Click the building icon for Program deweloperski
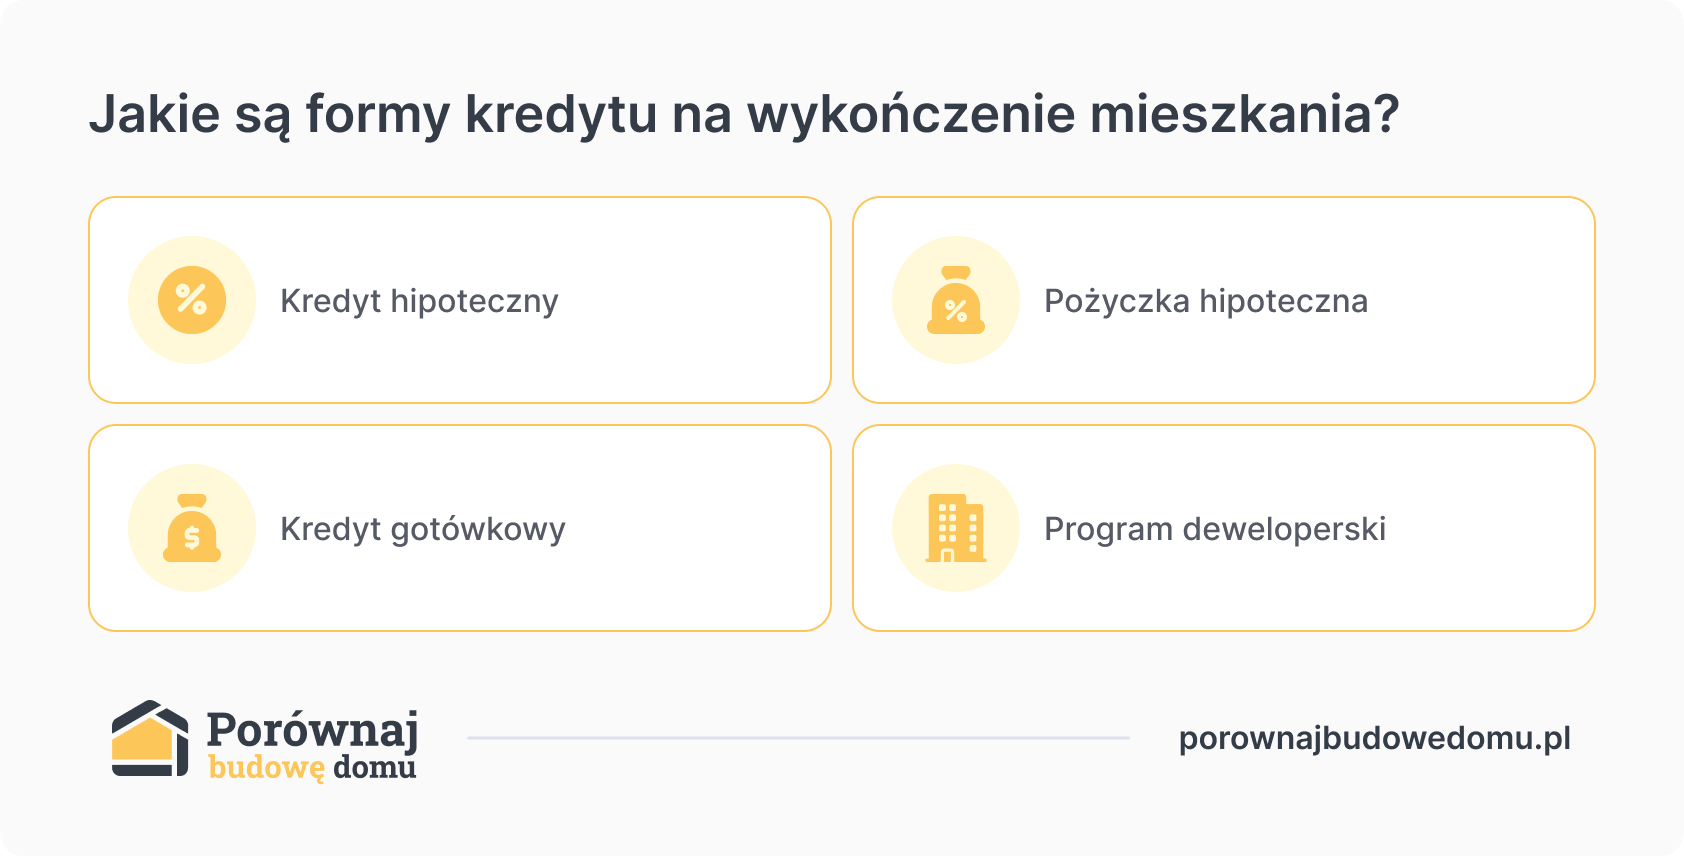The width and height of the screenshot is (1684, 857). pos(956,528)
